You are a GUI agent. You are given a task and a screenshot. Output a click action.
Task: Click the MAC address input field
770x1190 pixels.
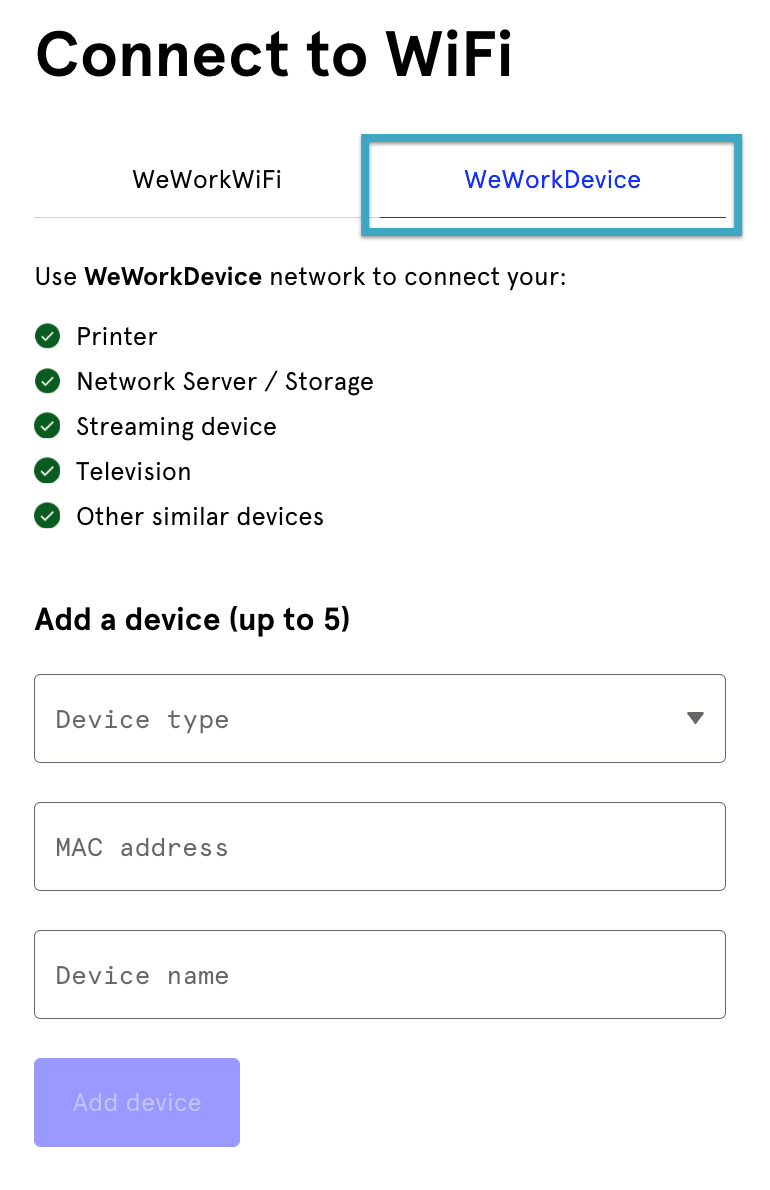pos(380,846)
